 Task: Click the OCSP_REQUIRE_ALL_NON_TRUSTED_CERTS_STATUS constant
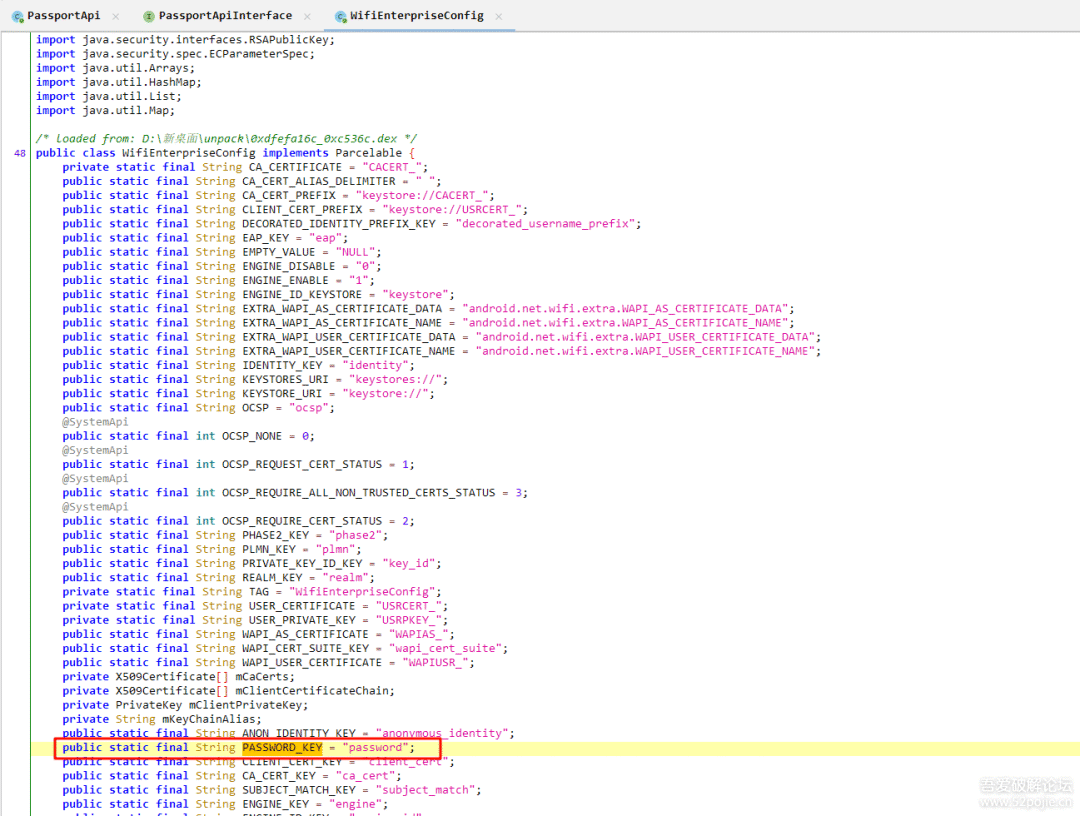point(358,492)
